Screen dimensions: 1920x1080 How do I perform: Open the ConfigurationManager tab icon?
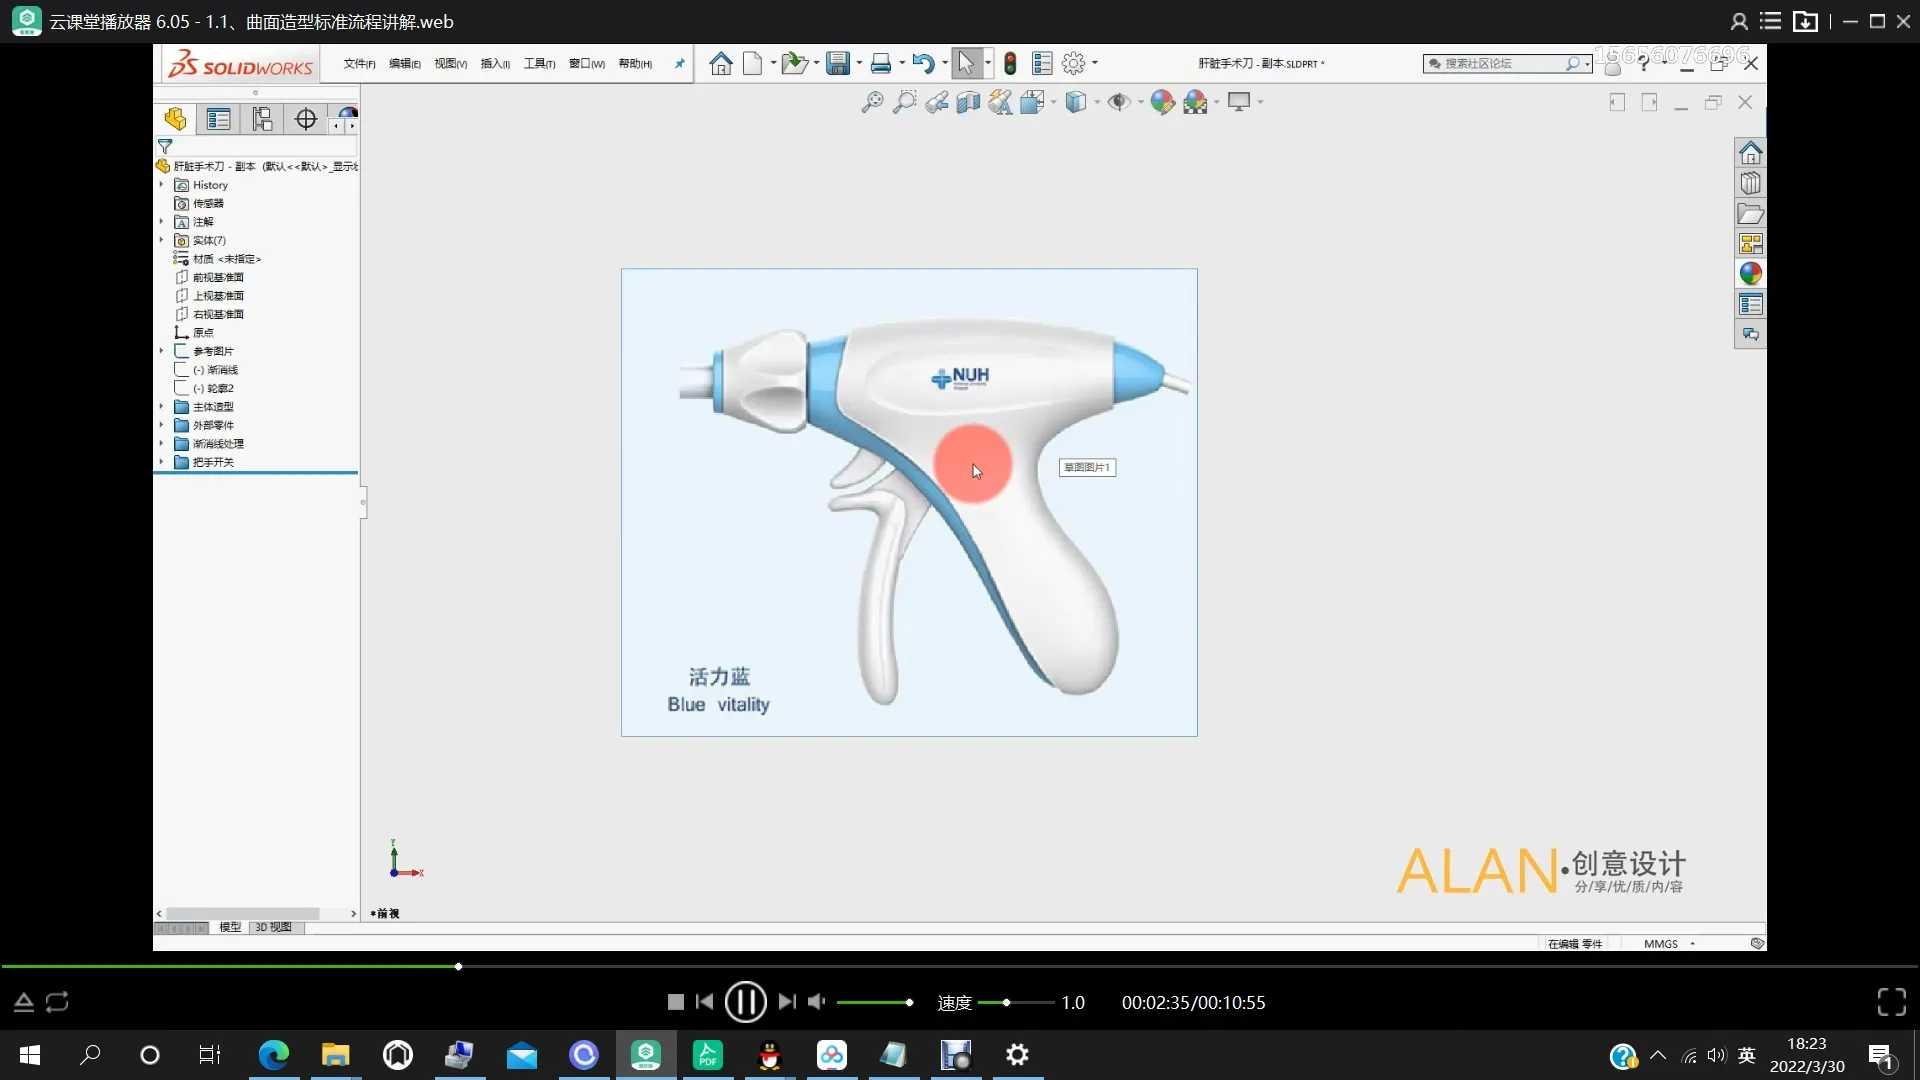point(262,120)
